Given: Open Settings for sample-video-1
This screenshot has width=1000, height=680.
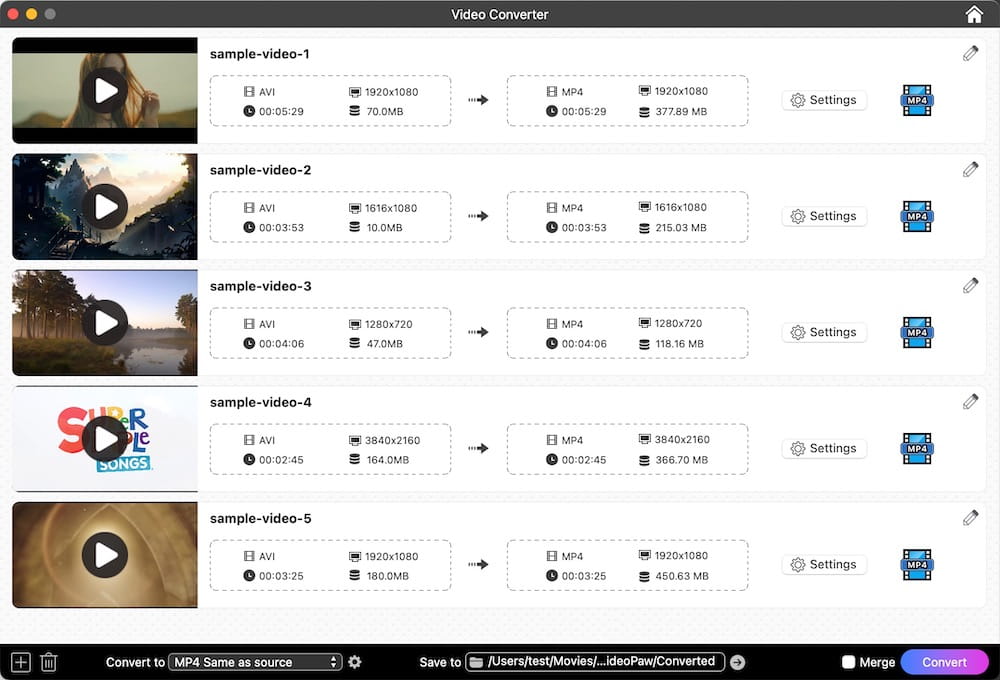Looking at the screenshot, I should tap(824, 100).
